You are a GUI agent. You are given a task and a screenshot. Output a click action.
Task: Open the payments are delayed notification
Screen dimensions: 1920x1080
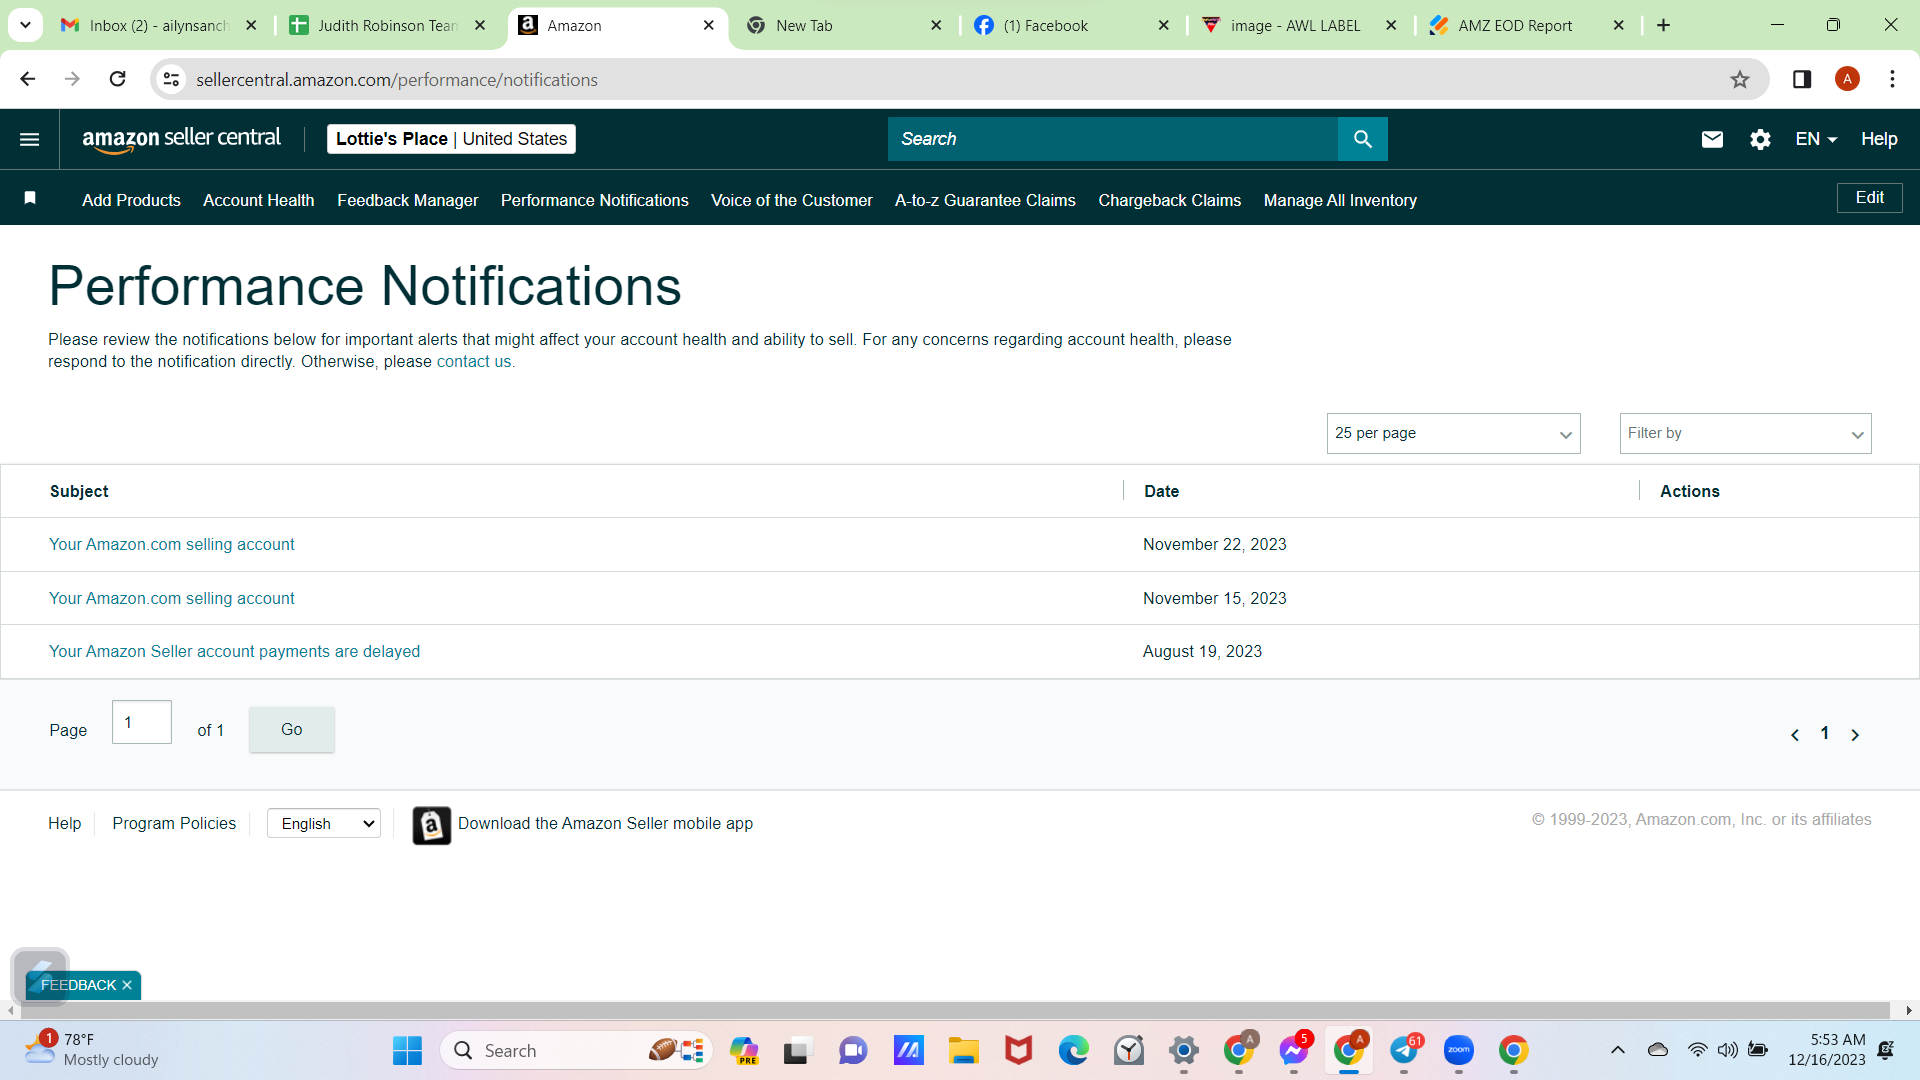[x=234, y=651]
